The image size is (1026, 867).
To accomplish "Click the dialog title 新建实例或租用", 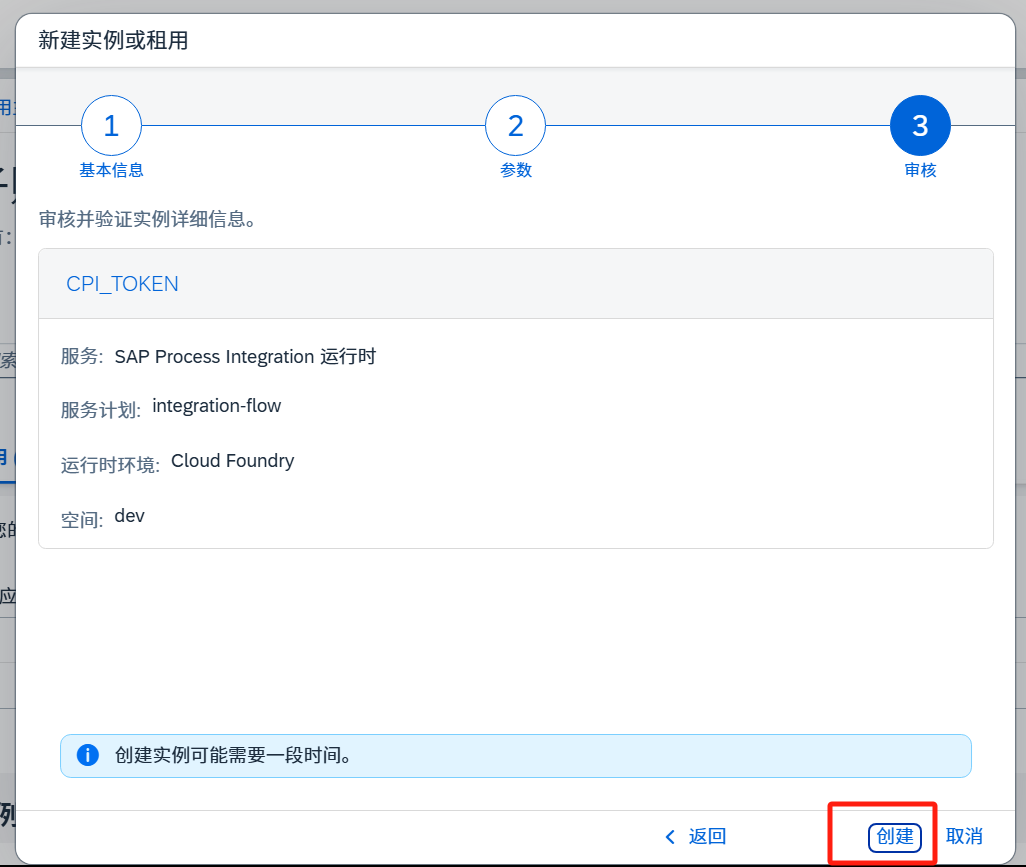I will click(113, 41).
